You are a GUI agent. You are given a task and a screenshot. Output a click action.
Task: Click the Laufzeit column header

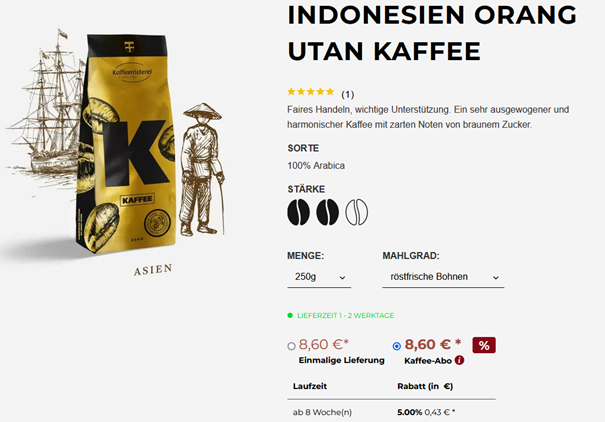[x=310, y=386]
